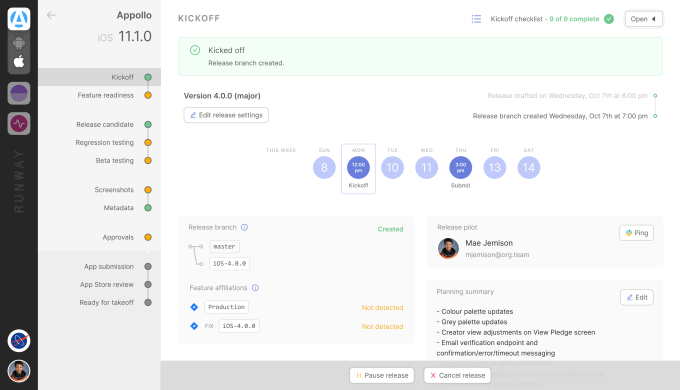Click the Release branch info icon

tap(245, 227)
